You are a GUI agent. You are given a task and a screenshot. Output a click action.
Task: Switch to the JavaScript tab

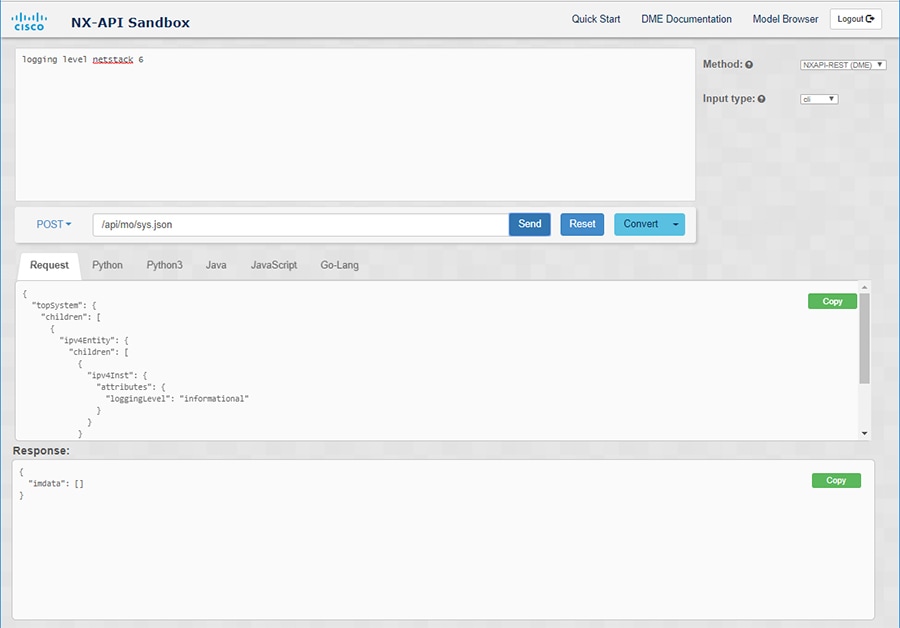(x=274, y=265)
